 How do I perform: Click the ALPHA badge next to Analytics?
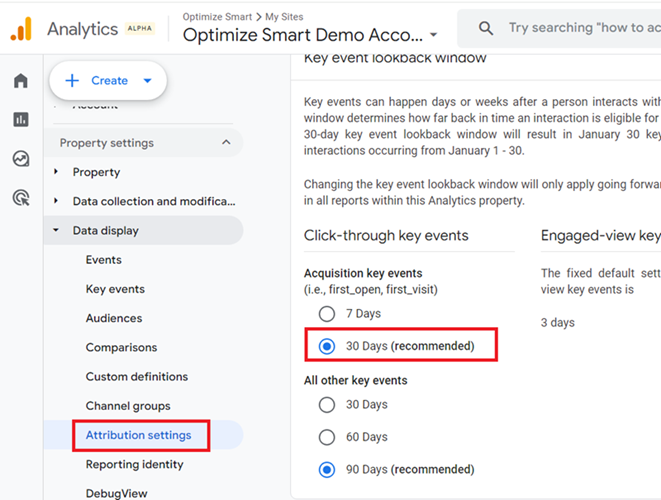click(140, 28)
